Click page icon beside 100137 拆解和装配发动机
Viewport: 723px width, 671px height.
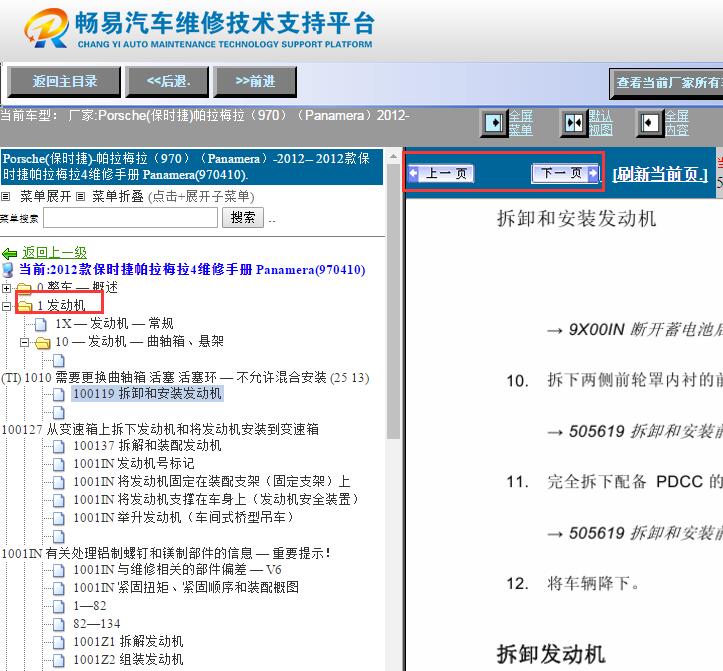(x=59, y=446)
